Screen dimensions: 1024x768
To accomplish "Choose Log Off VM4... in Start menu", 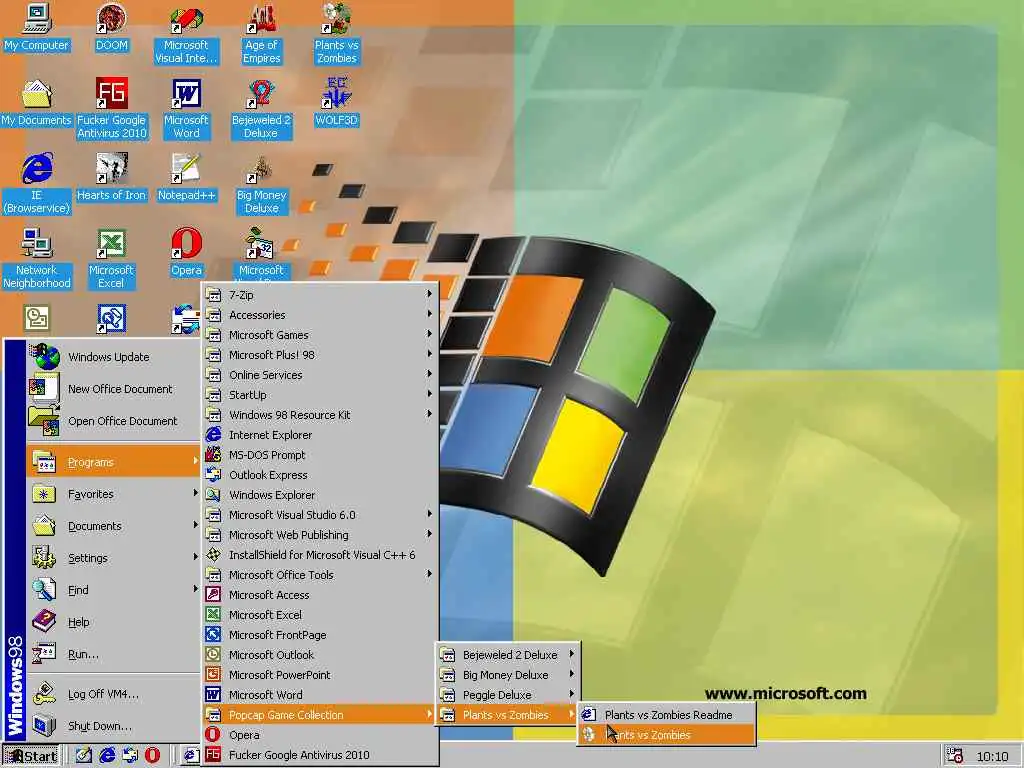I will coord(114,694).
